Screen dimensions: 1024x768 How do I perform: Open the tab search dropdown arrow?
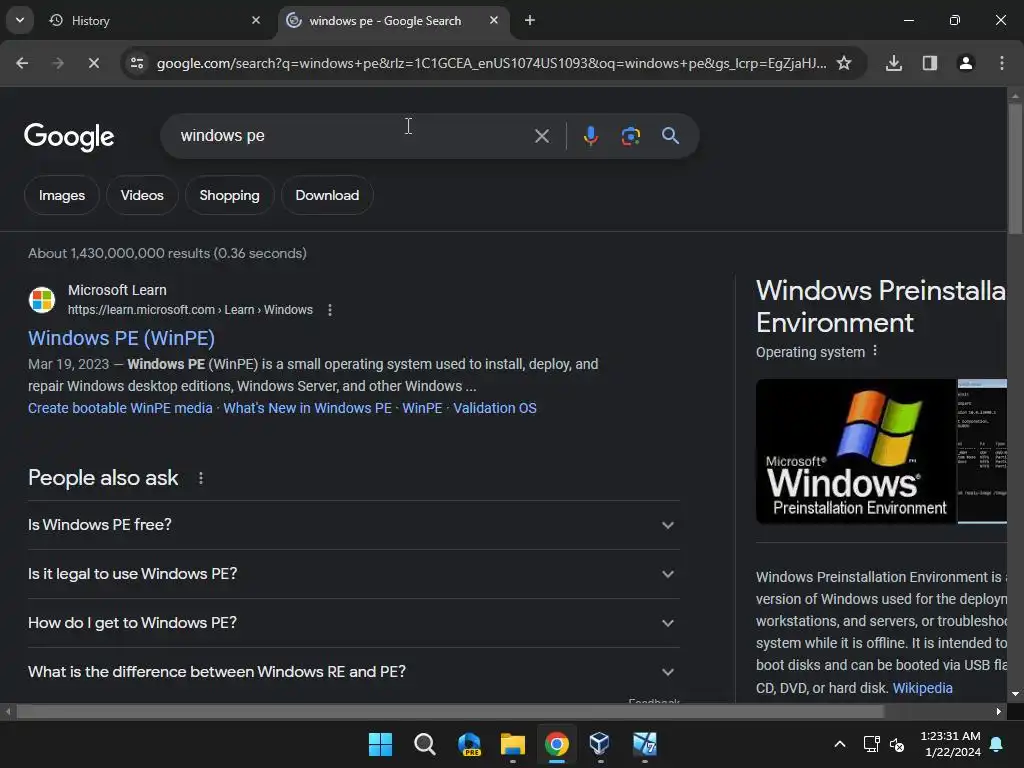pos(20,20)
